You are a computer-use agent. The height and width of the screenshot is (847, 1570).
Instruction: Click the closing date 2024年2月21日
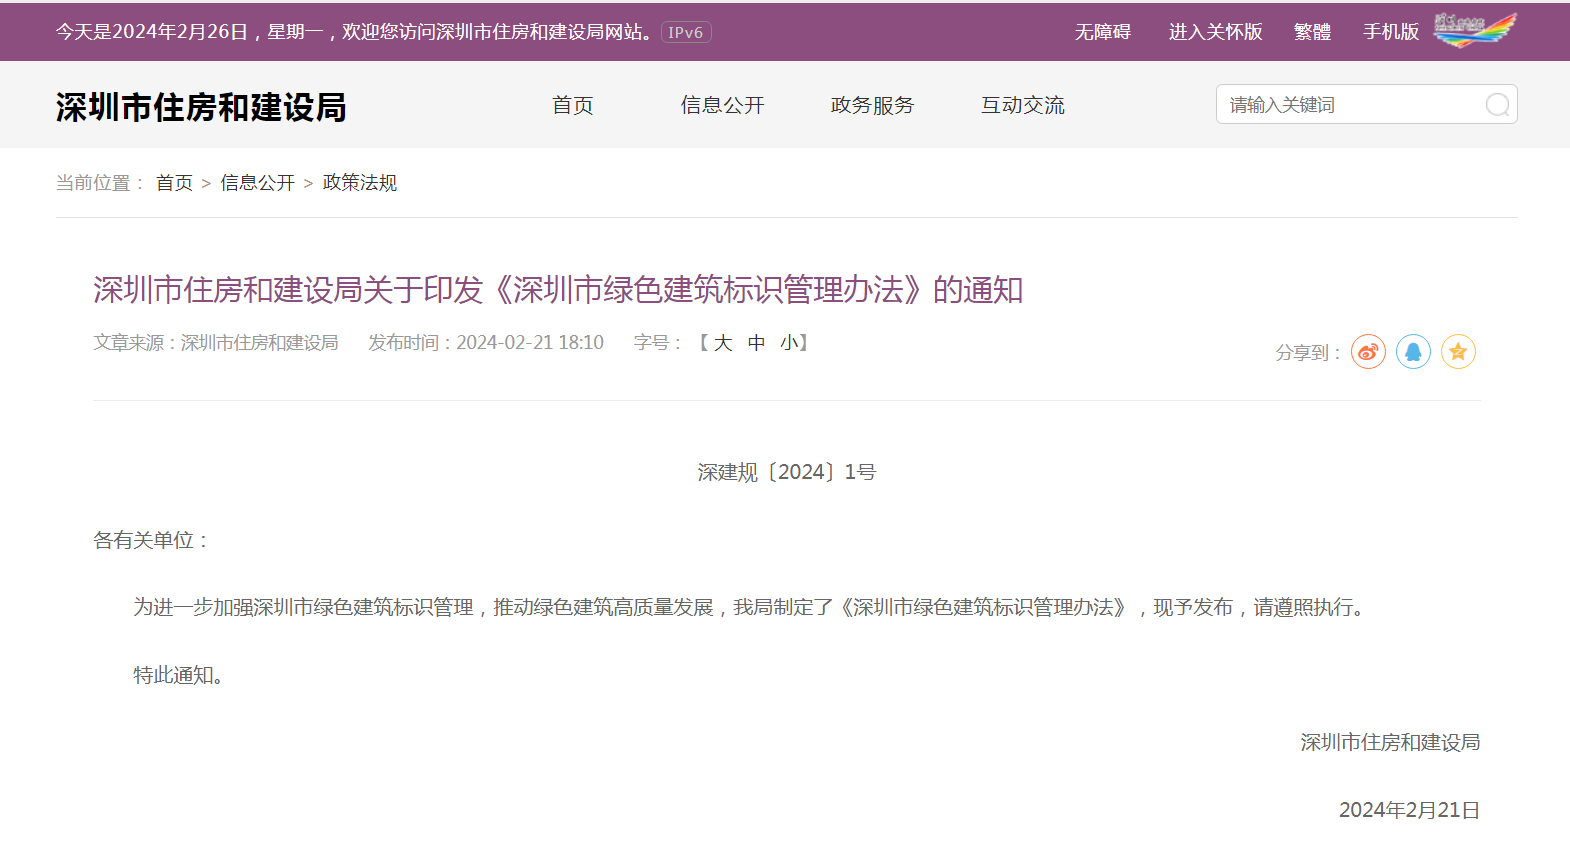(x=1410, y=810)
